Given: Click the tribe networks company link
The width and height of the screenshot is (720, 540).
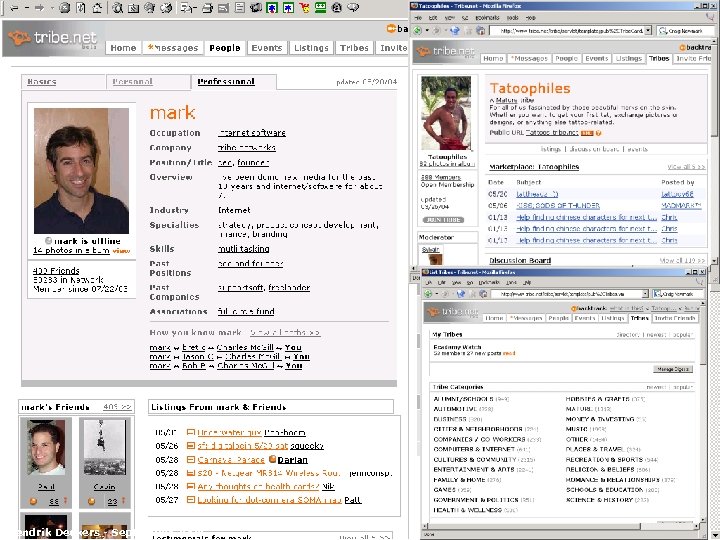Looking at the screenshot, I should pyautogui.click(x=247, y=147).
